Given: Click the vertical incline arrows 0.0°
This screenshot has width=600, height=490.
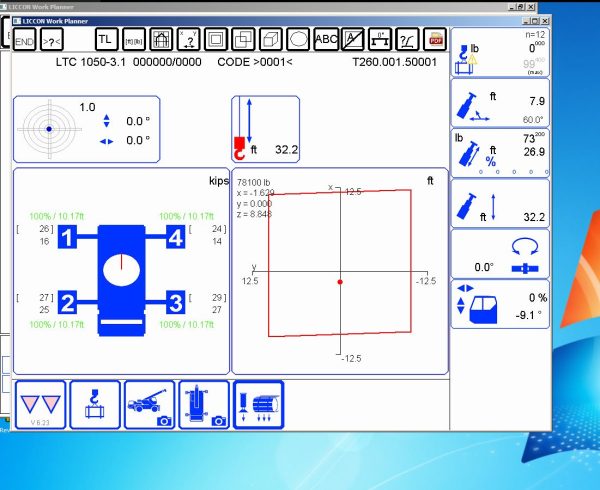Looking at the screenshot, I should [106, 121].
